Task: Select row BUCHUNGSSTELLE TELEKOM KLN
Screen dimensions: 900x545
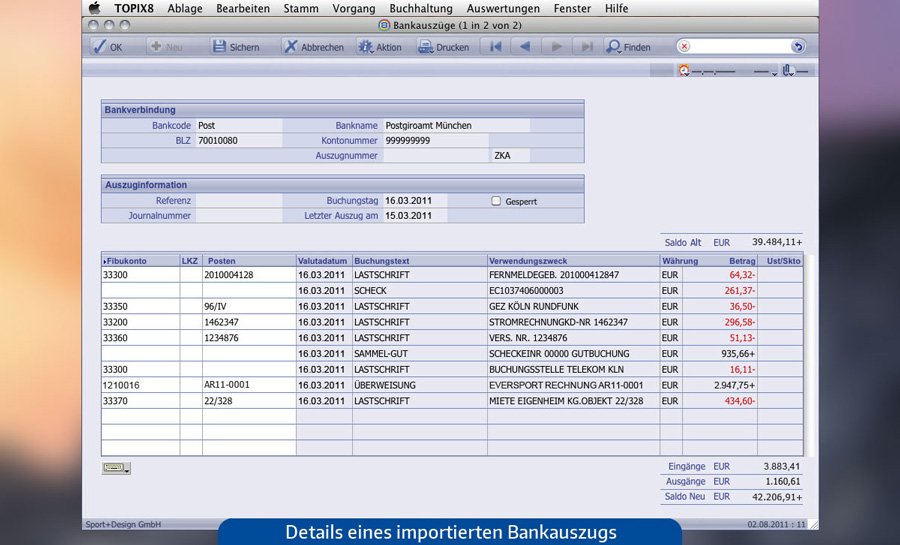Action: [452, 369]
